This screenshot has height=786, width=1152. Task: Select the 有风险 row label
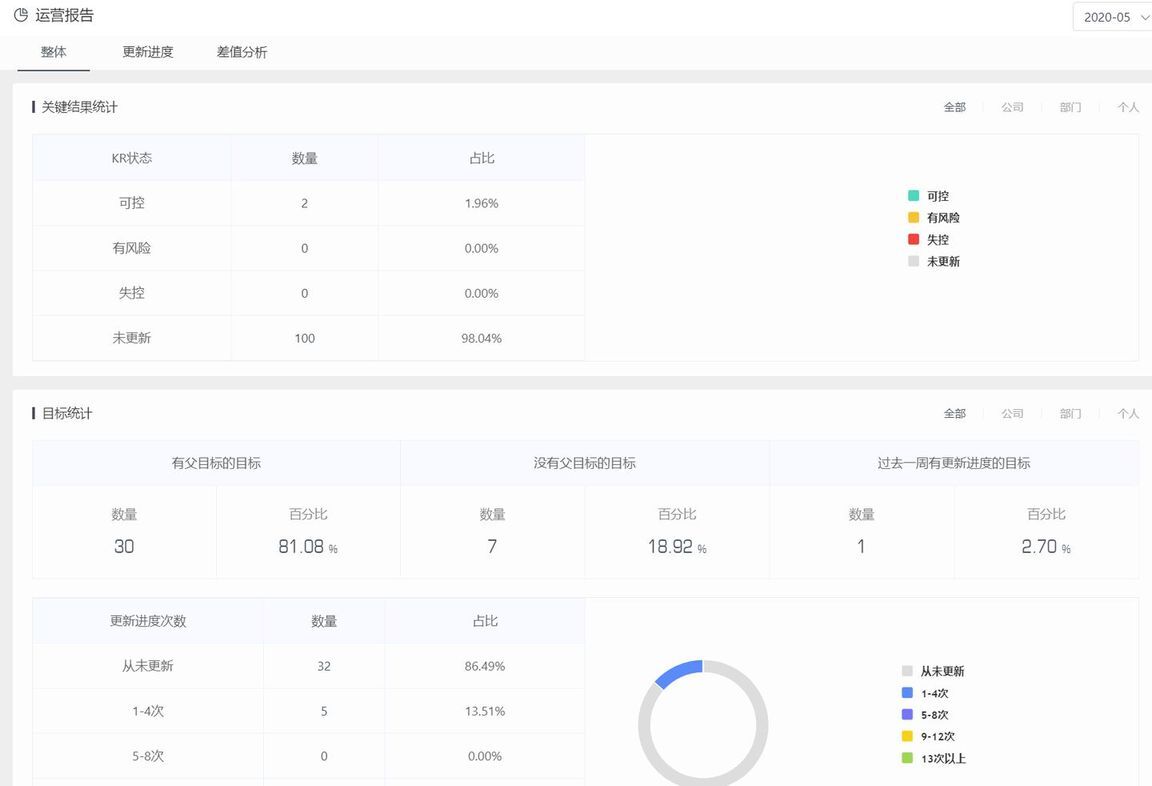point(132,248)
